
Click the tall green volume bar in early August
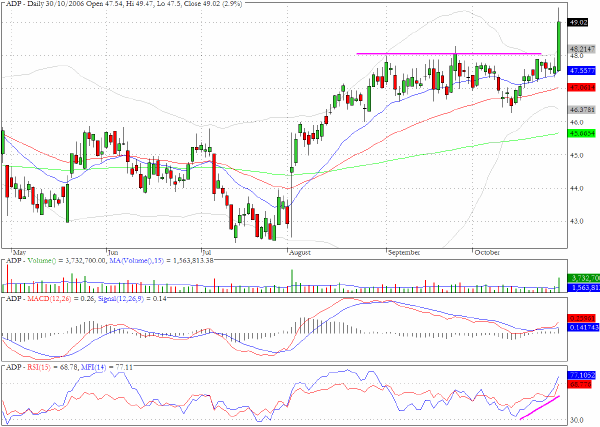pos(292,281)
